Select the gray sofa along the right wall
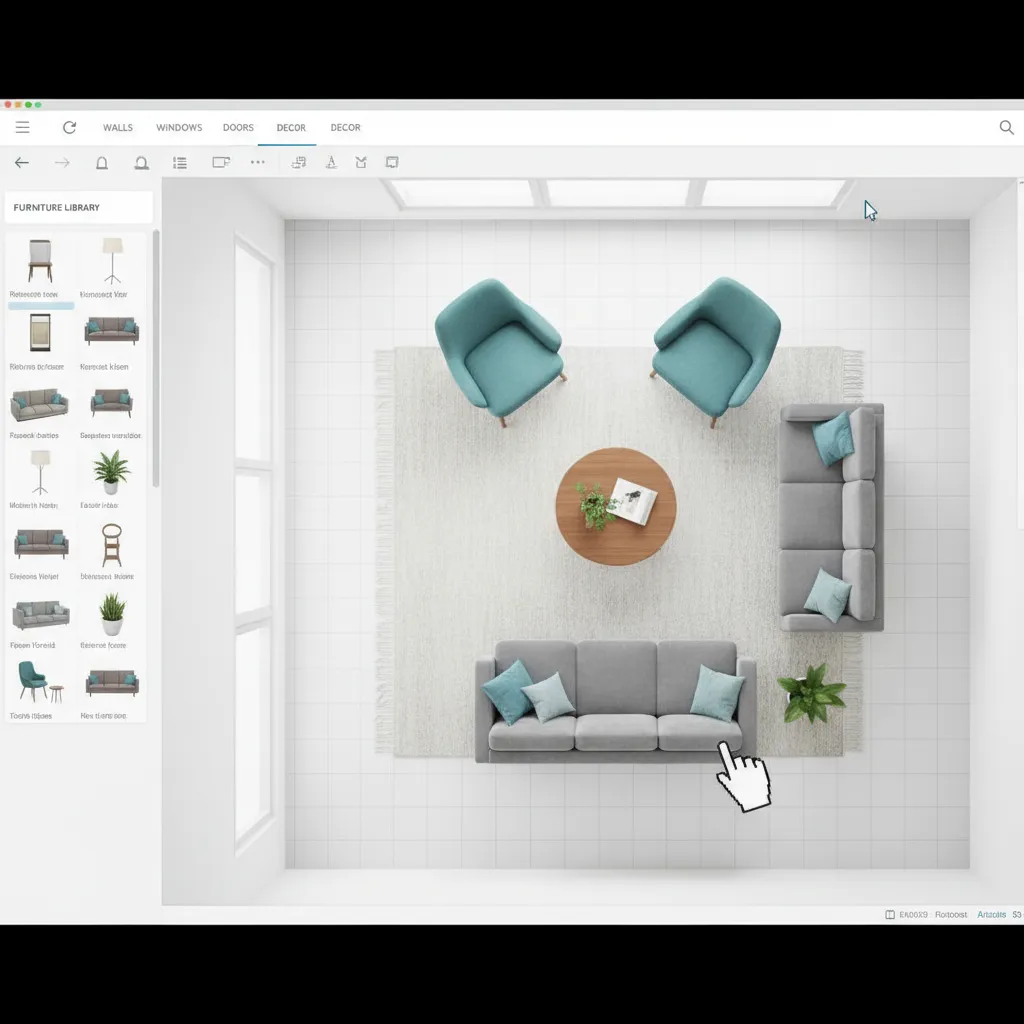The width and height of the screenshot is (1024, 1024). click(831, 517)
